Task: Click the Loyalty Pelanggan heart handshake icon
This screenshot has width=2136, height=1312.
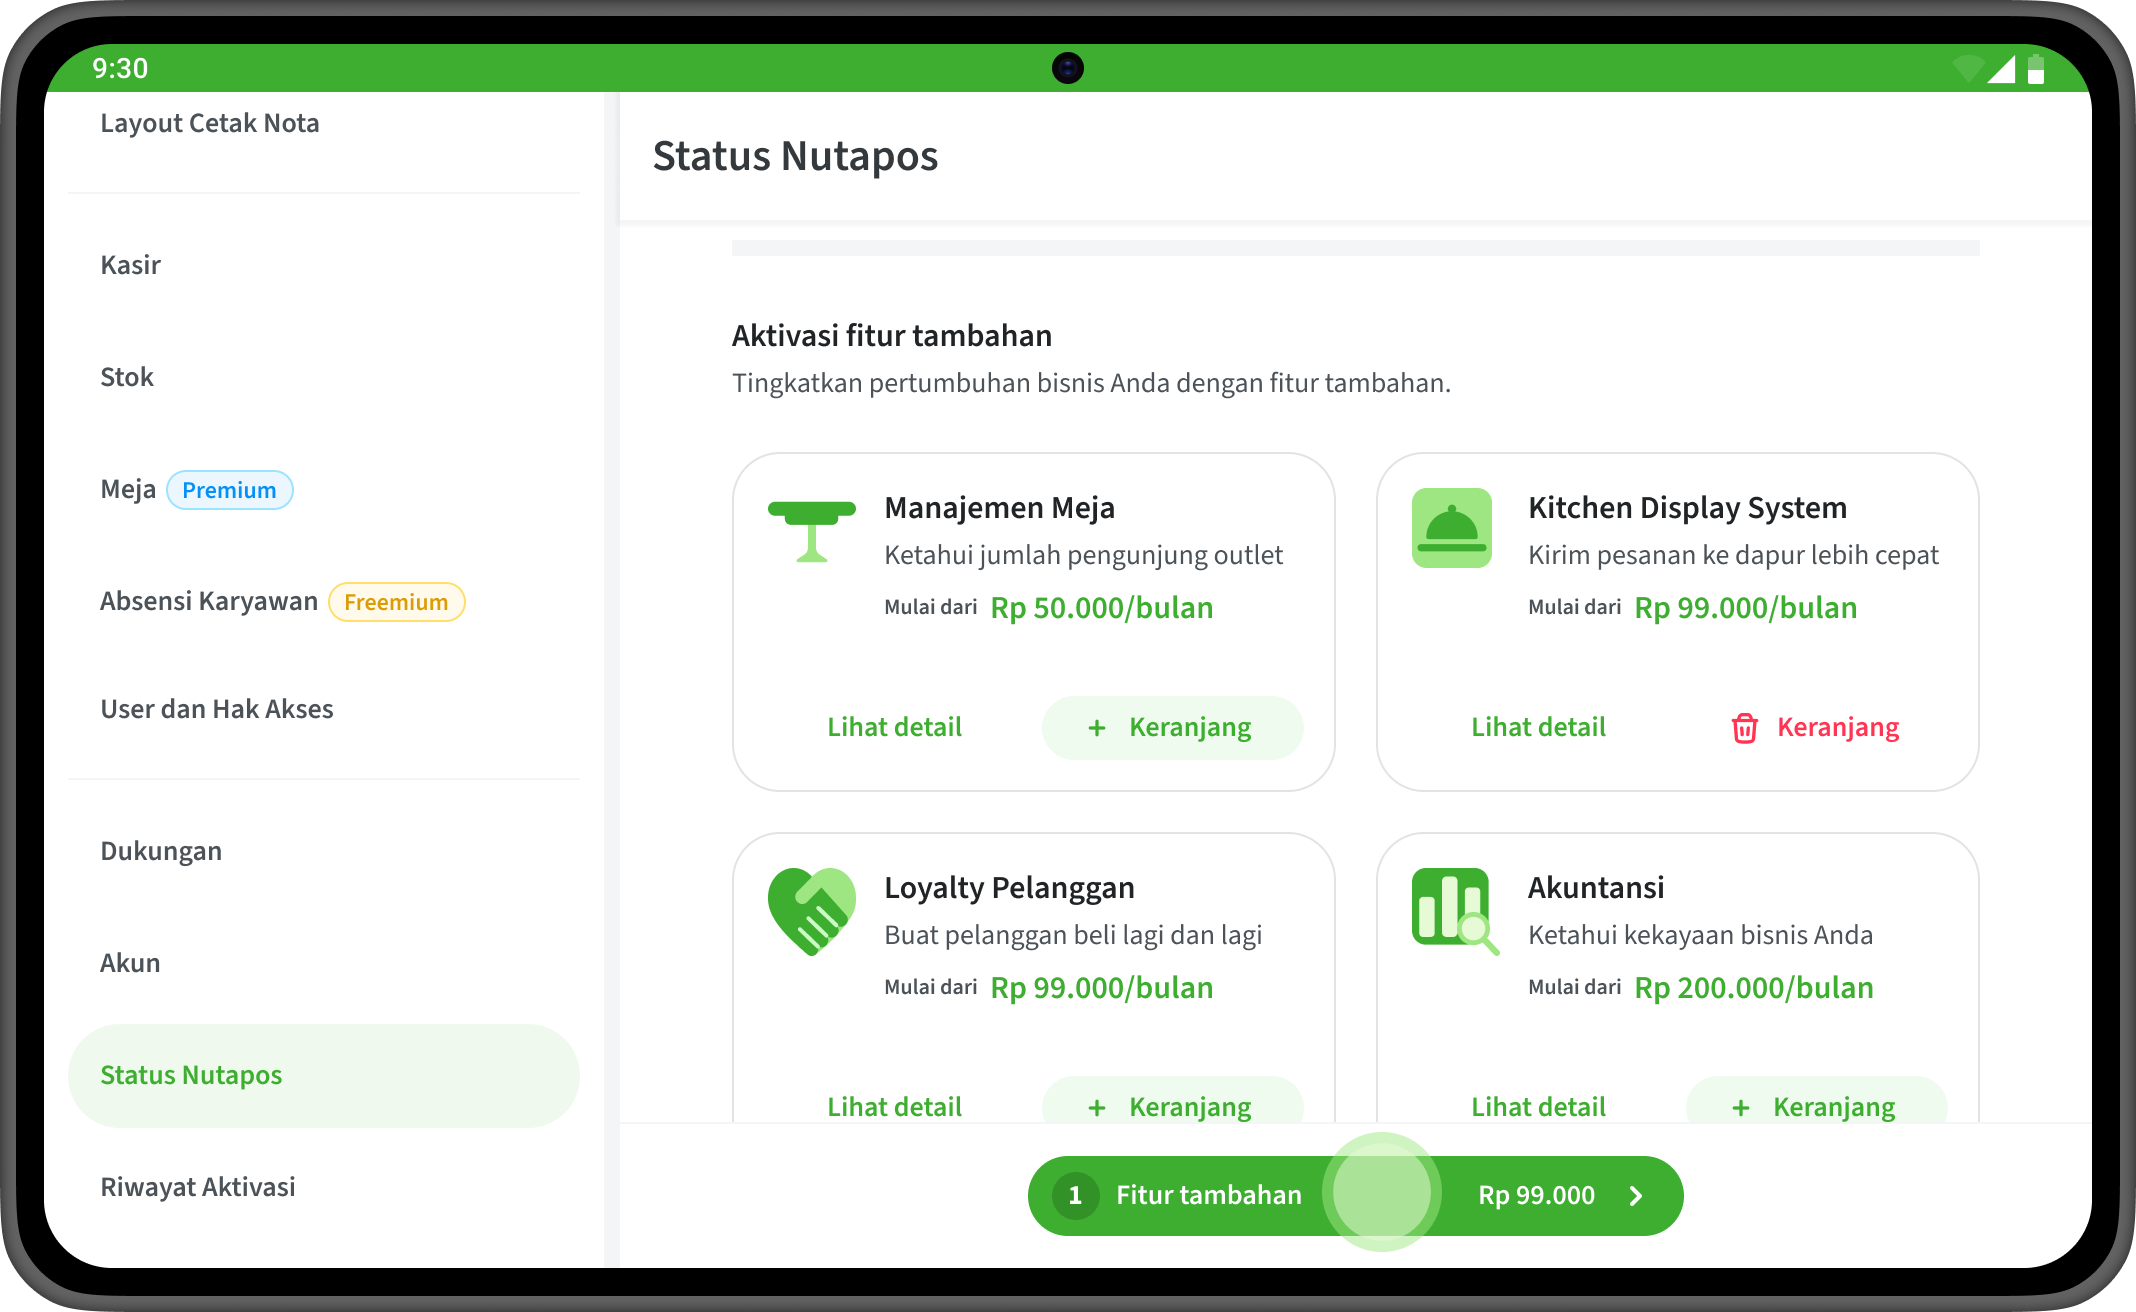Action: coord(811,911)
